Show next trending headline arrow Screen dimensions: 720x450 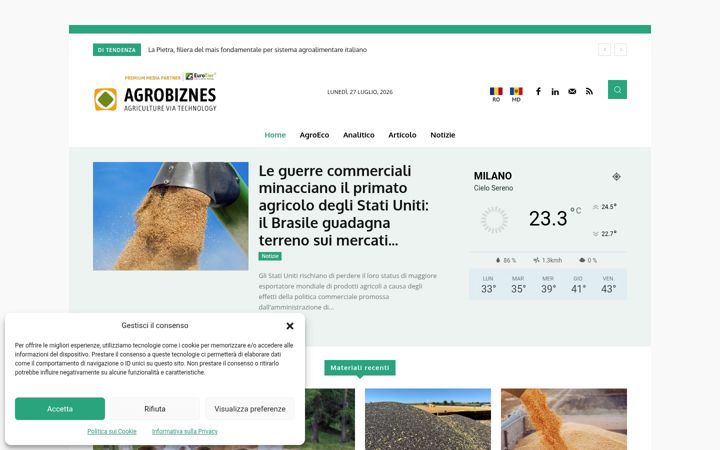[620, 50]
